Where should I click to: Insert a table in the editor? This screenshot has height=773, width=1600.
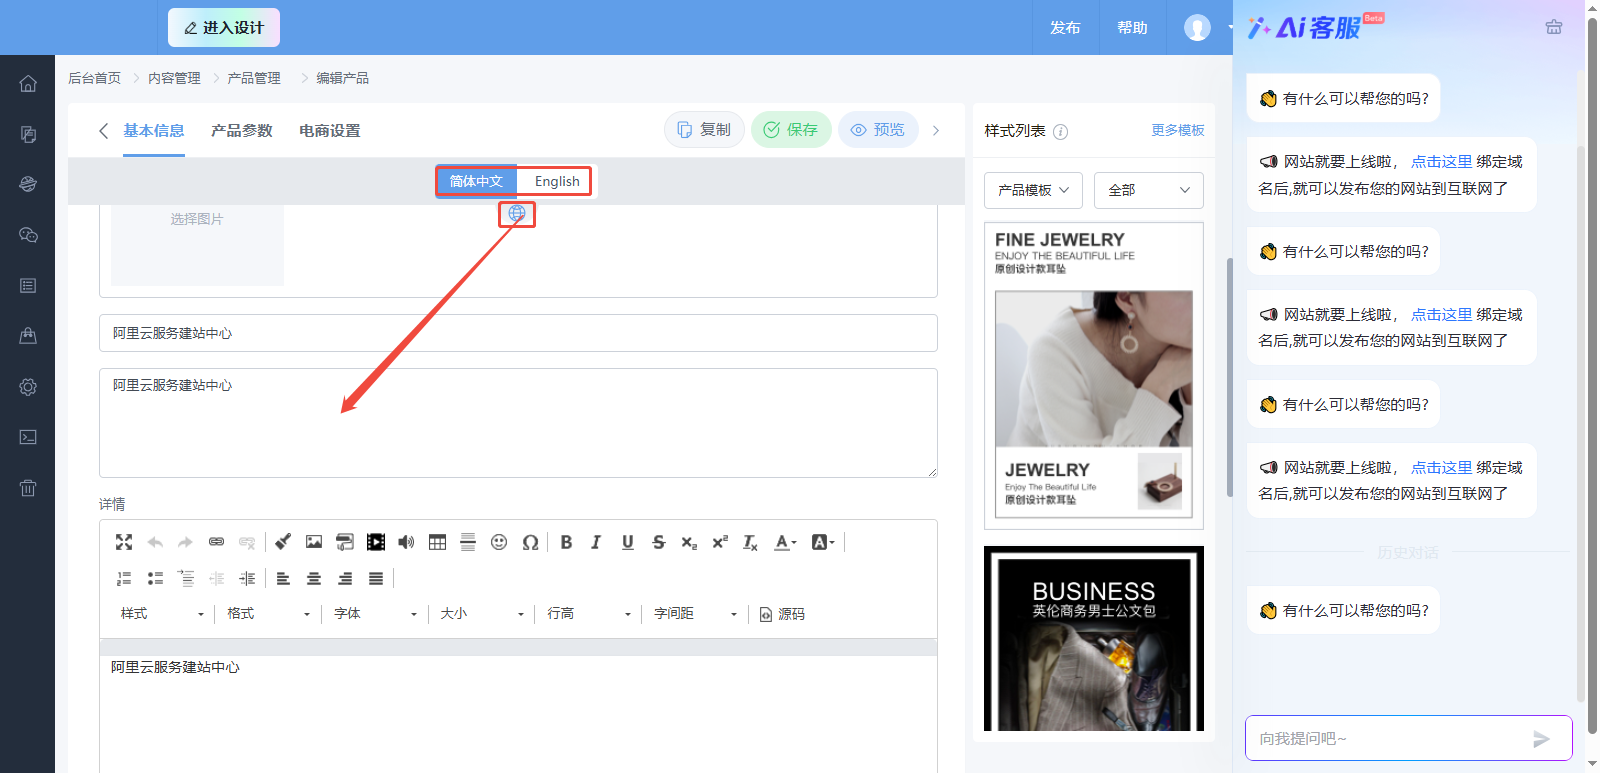(437, 542)
